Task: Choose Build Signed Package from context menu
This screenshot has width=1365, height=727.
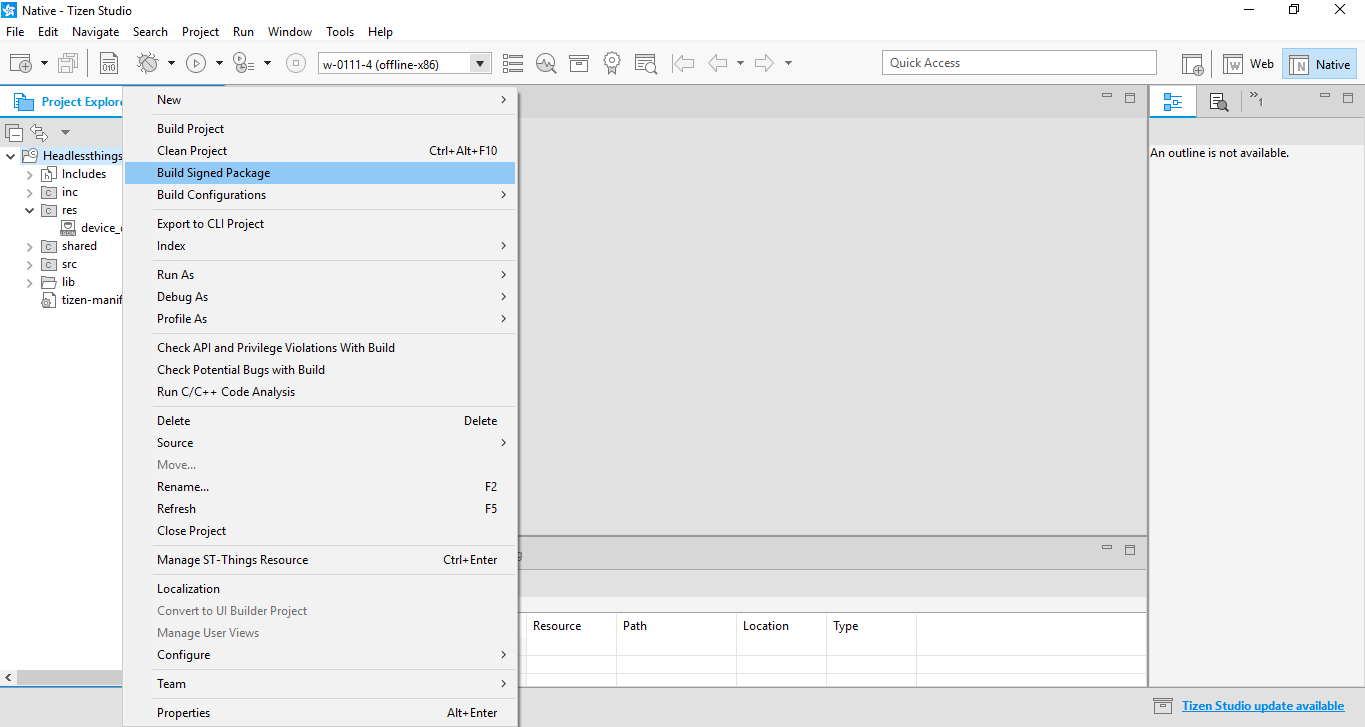Action: (x=214, y=173)
